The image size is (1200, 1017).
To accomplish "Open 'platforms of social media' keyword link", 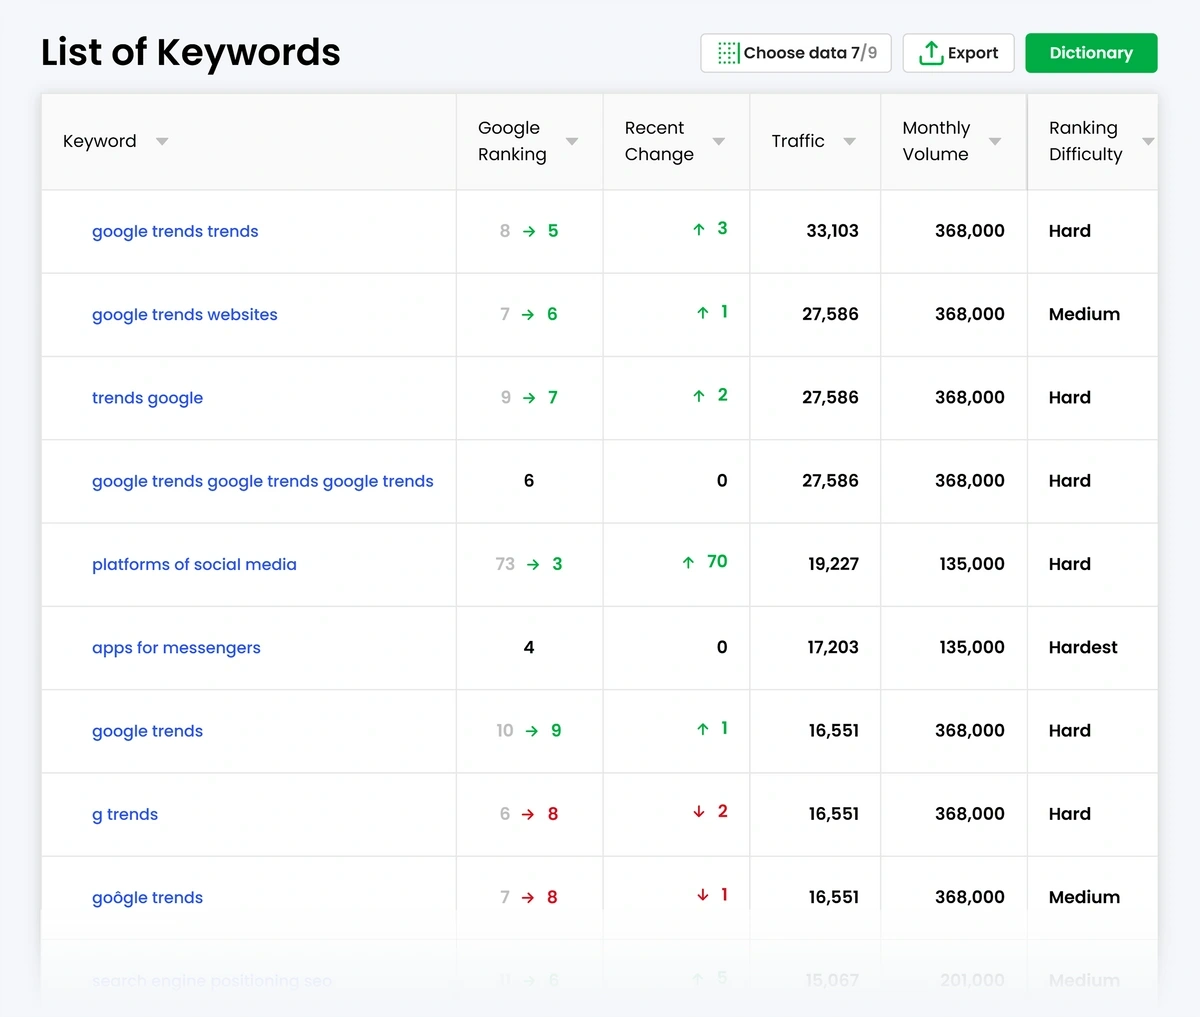I will [x=194, y=564].
